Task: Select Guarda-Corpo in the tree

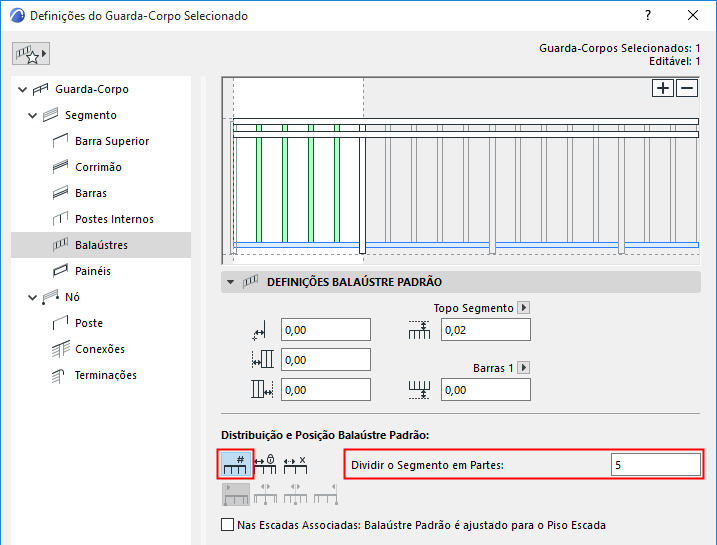Action: coord(91,89)
